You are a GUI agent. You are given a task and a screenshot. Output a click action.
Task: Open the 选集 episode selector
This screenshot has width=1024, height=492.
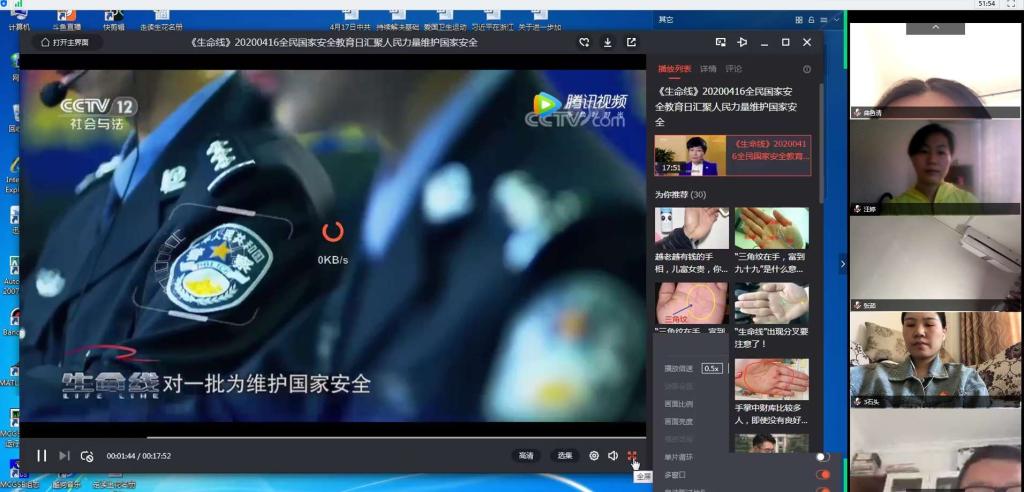pyautogui.click(x=564, y=456)
